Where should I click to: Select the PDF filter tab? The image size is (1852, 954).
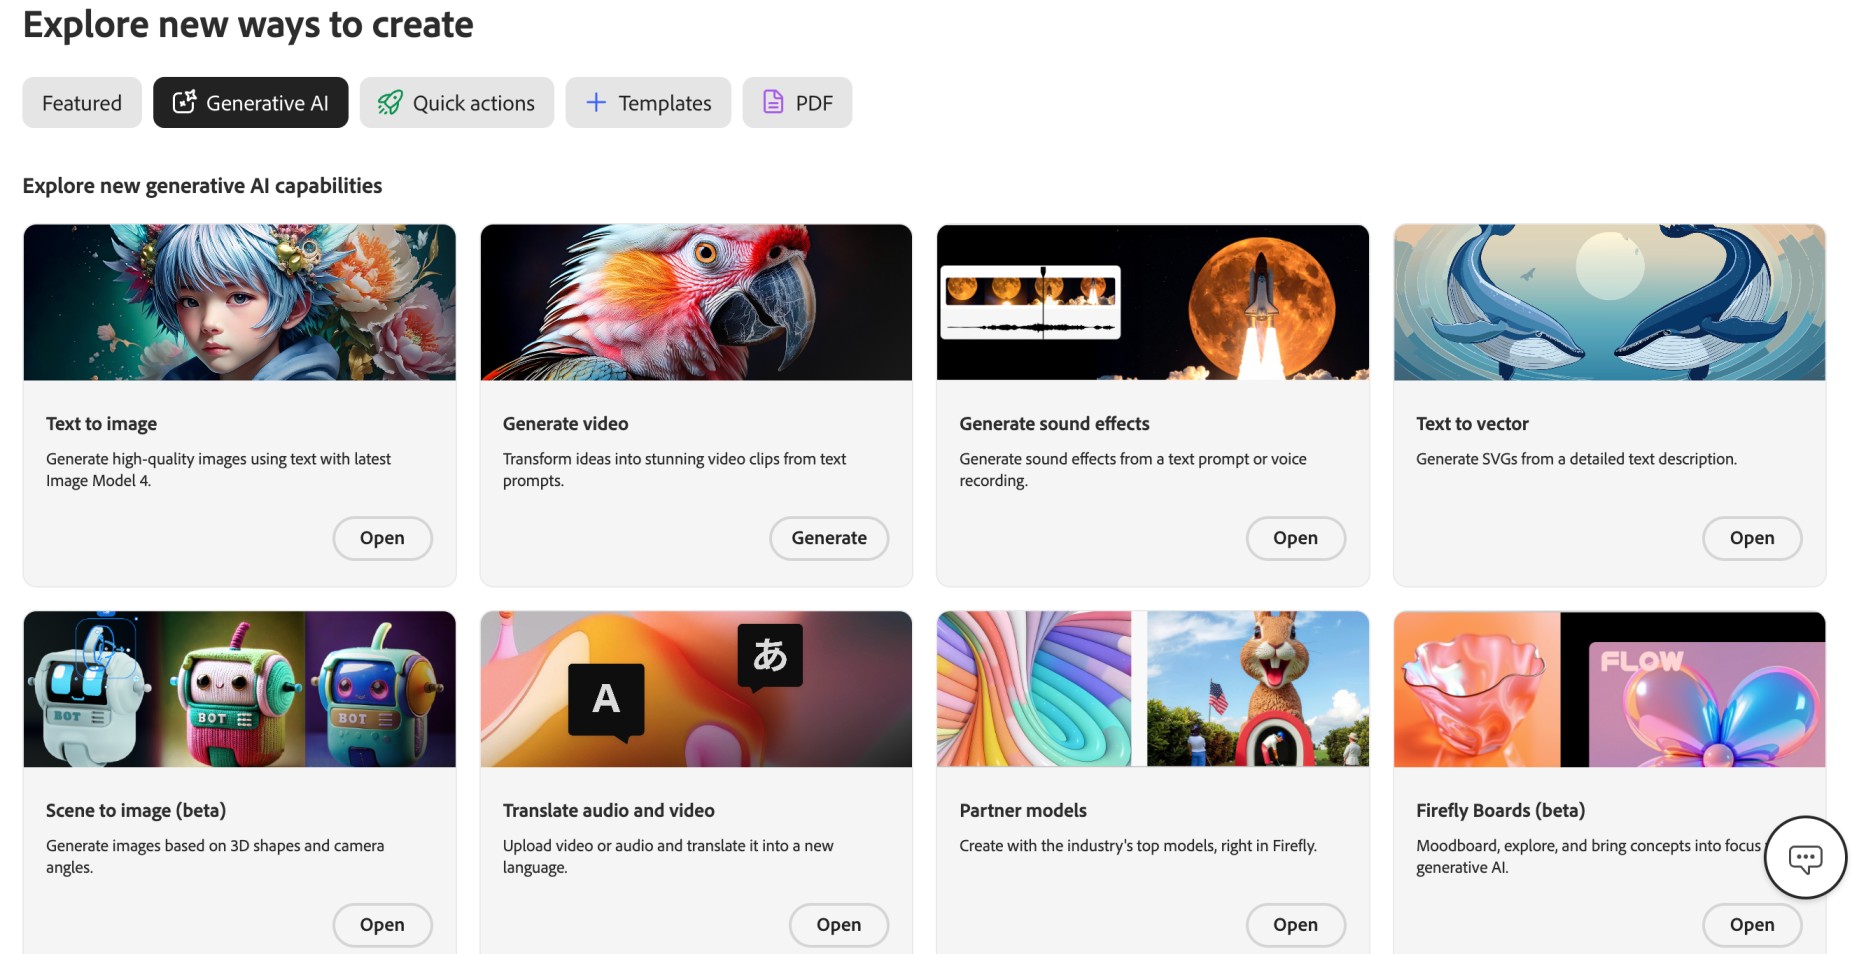point(797,102)
